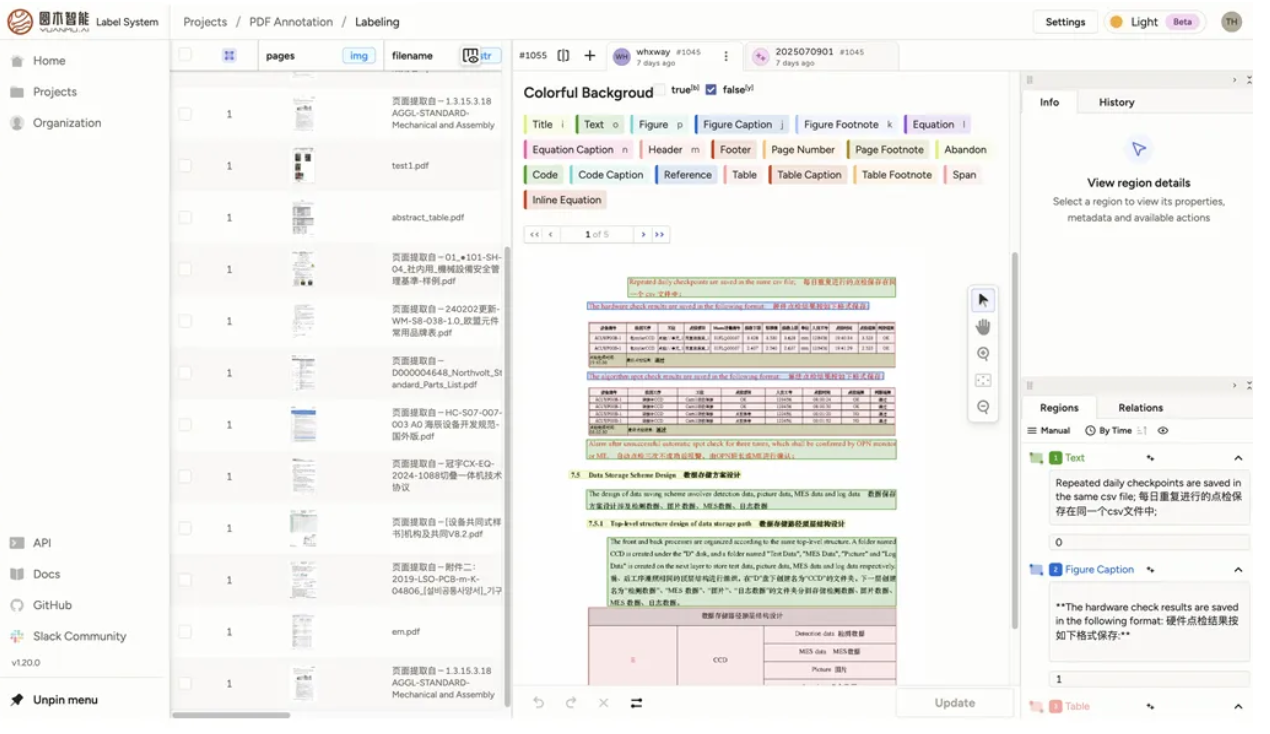Uncheck the Colorful Background false checkbox

point(711,90)
